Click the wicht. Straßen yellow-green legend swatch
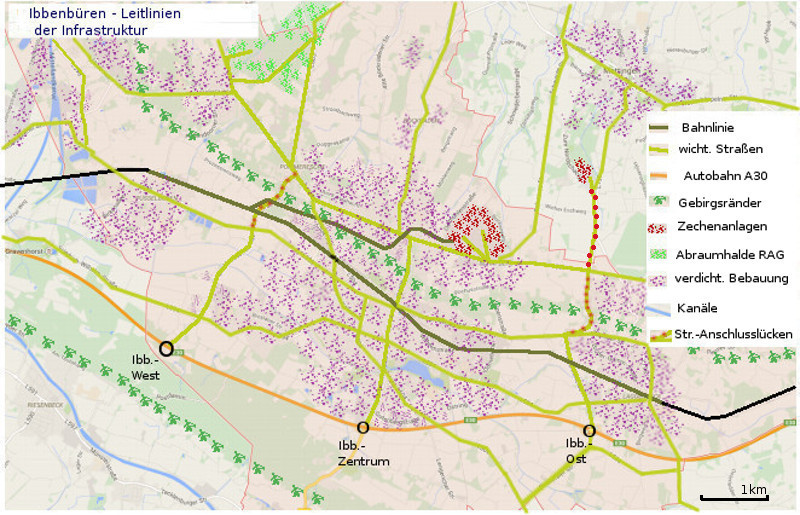Image resolution: width=800 pixels, height=515 pixels. click(x=660, y=150)
